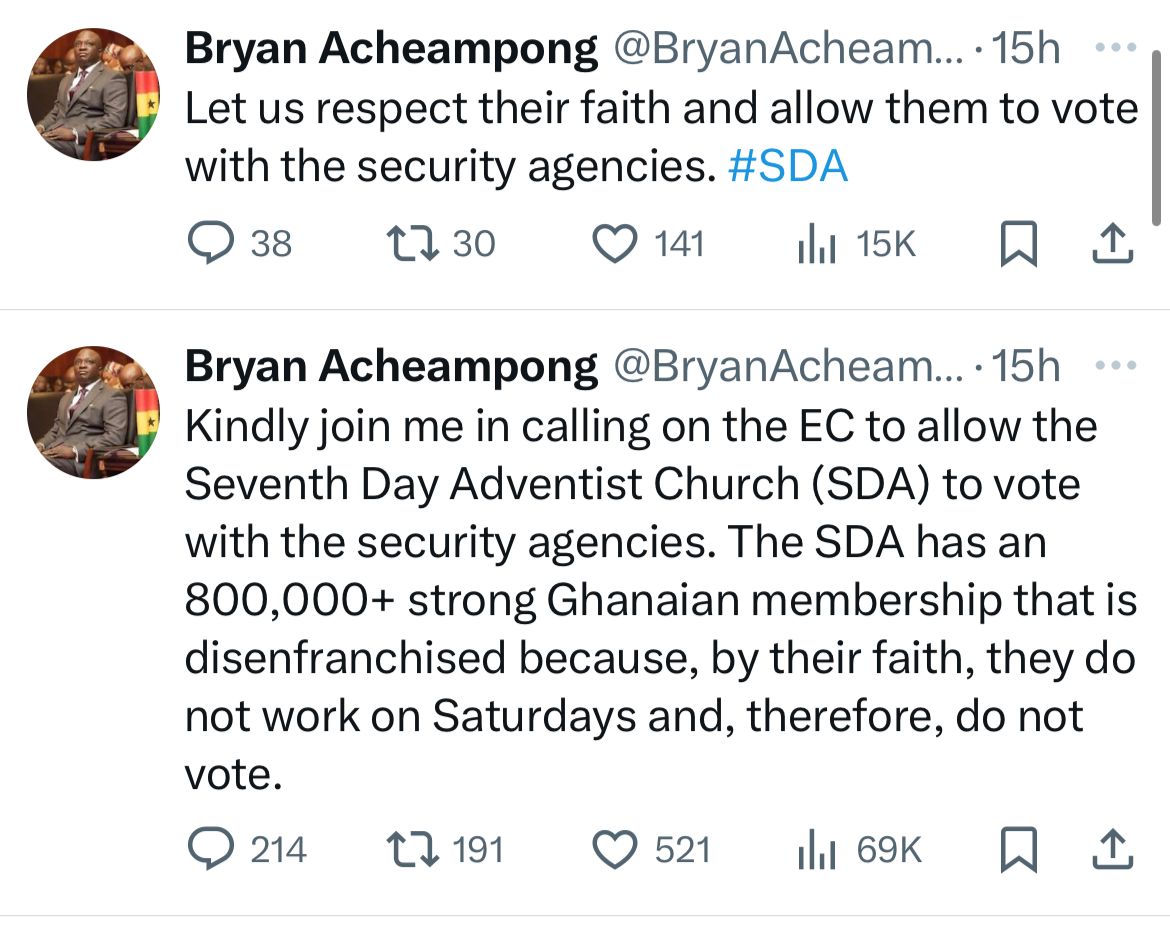Like the tweet with 521 likes
This screenshot has width=1170, height=952.
(616, 850)
